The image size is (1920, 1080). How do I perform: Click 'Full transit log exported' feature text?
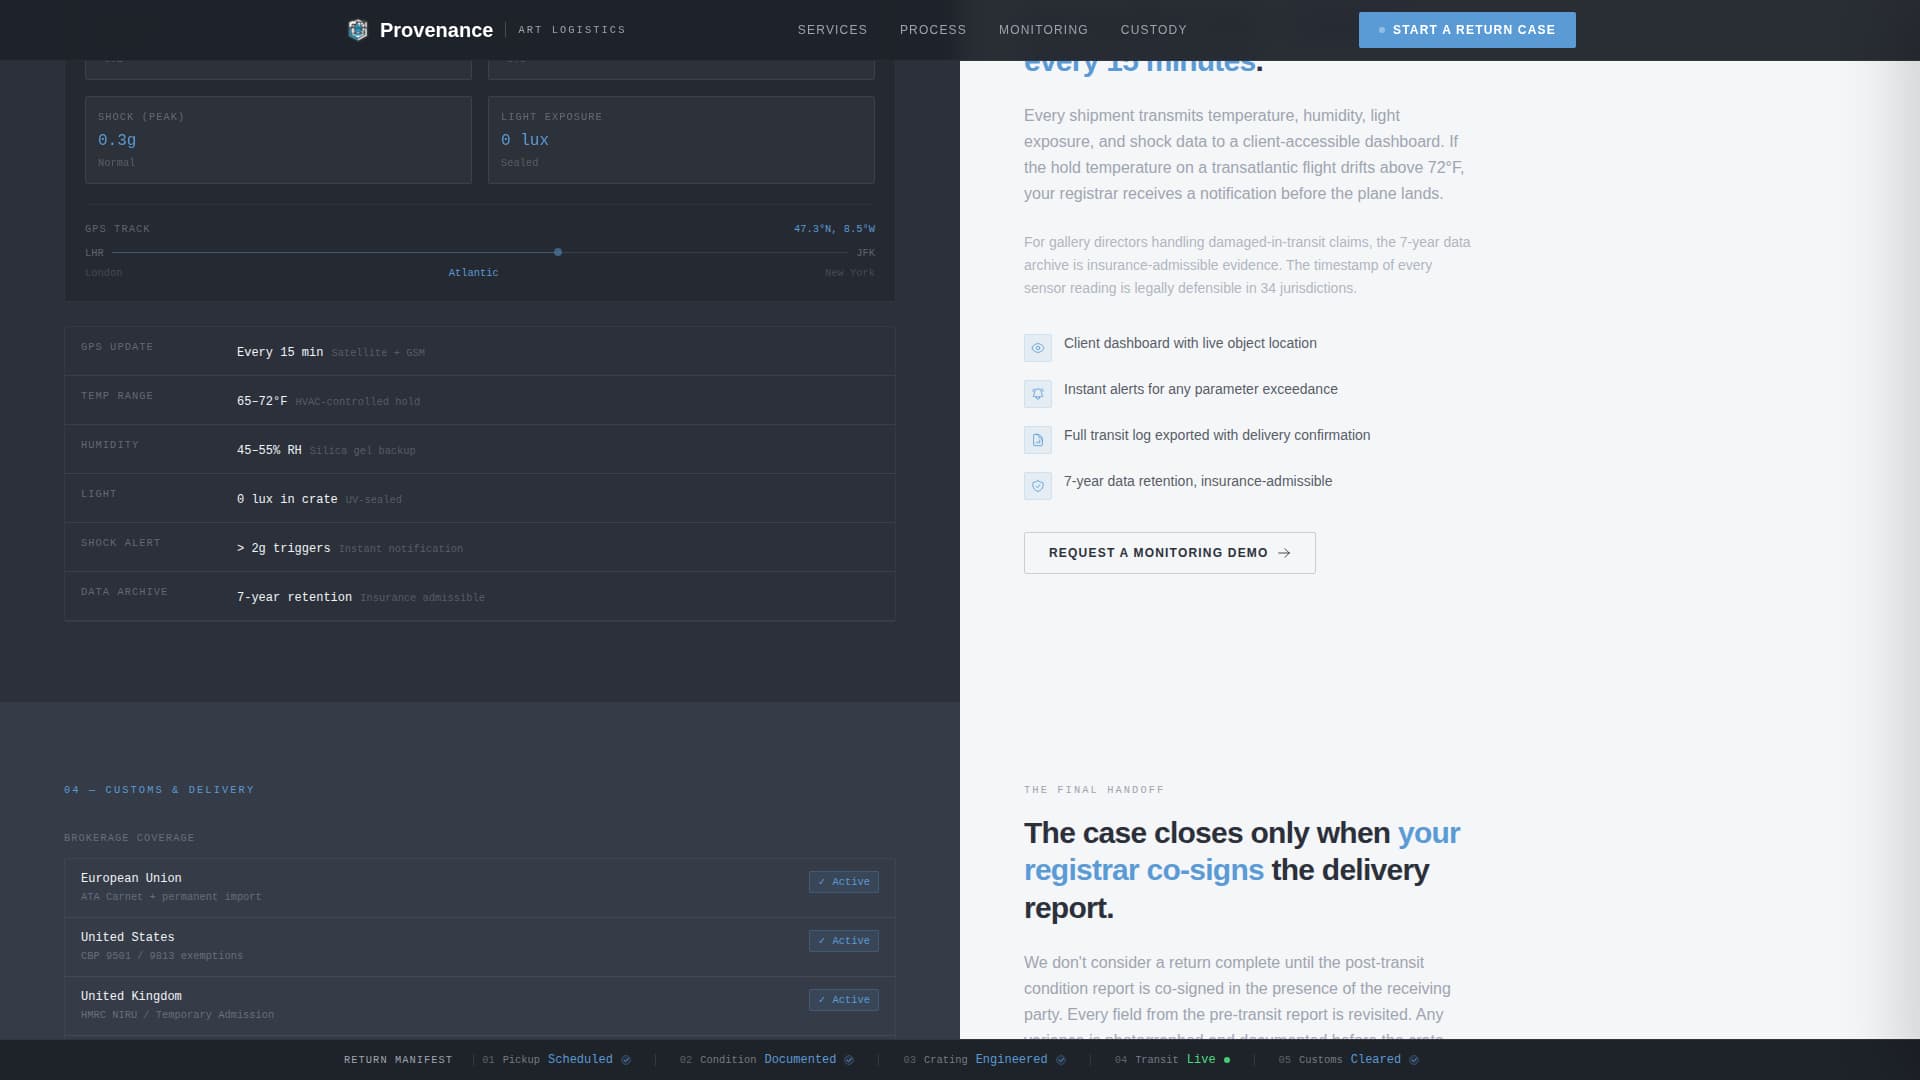[x=1217, y=435]
